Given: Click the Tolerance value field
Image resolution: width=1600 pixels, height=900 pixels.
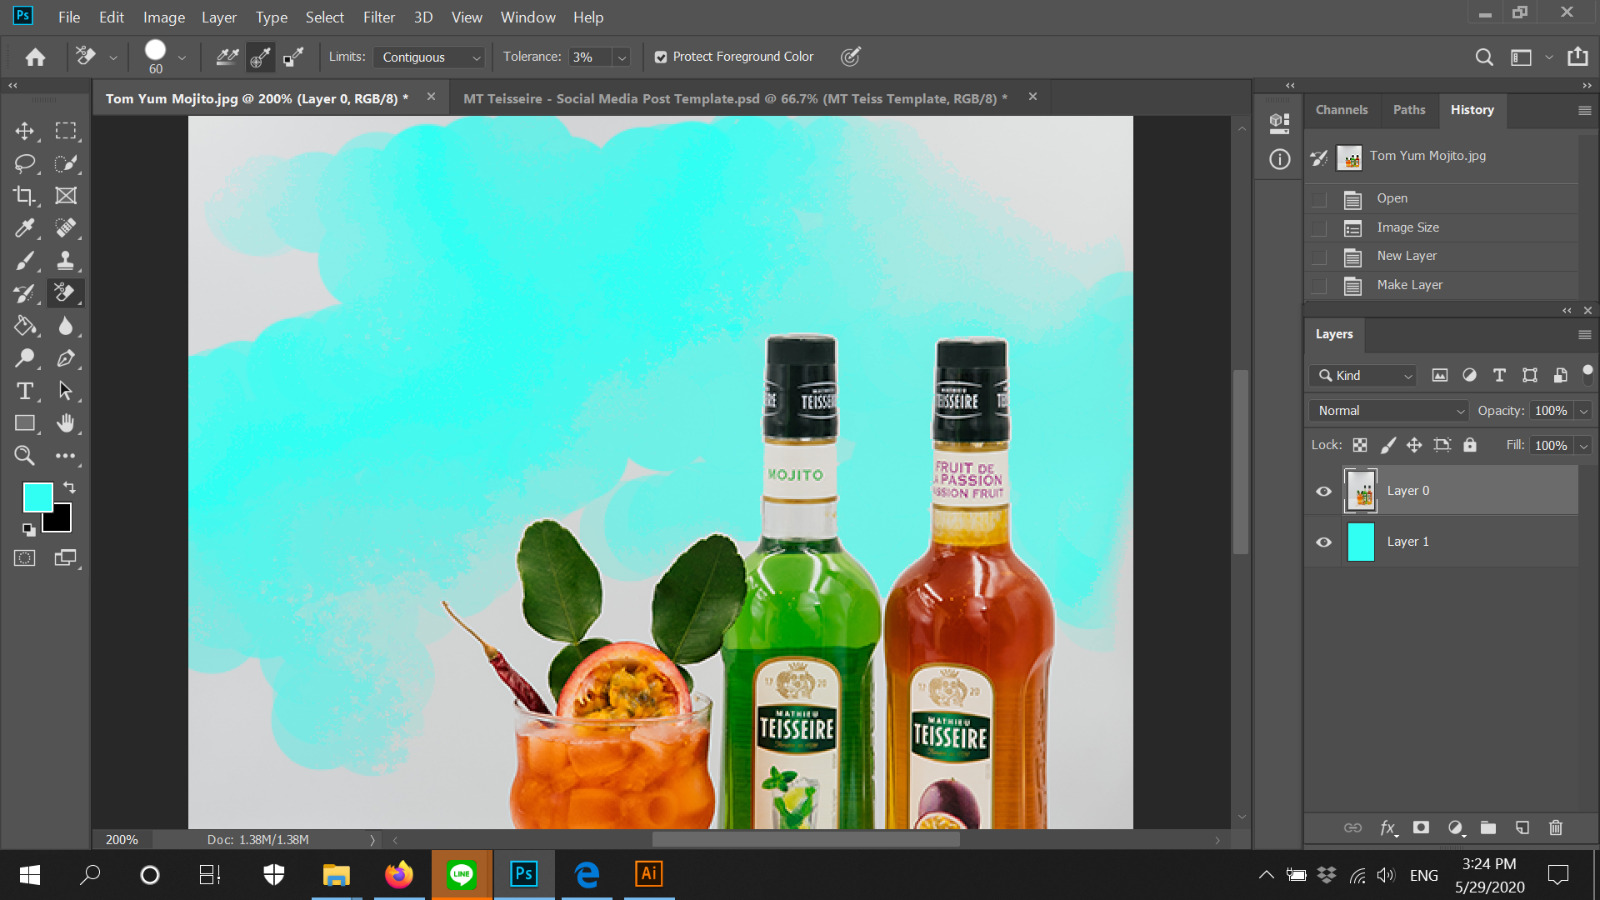Looking at the screenshot, I should click(x=590, y=57).
